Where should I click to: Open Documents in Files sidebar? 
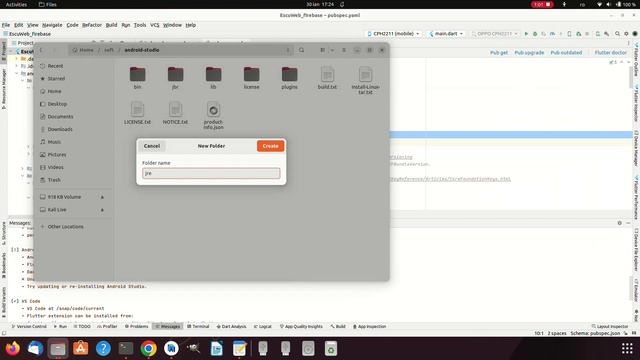coord(60,116)
